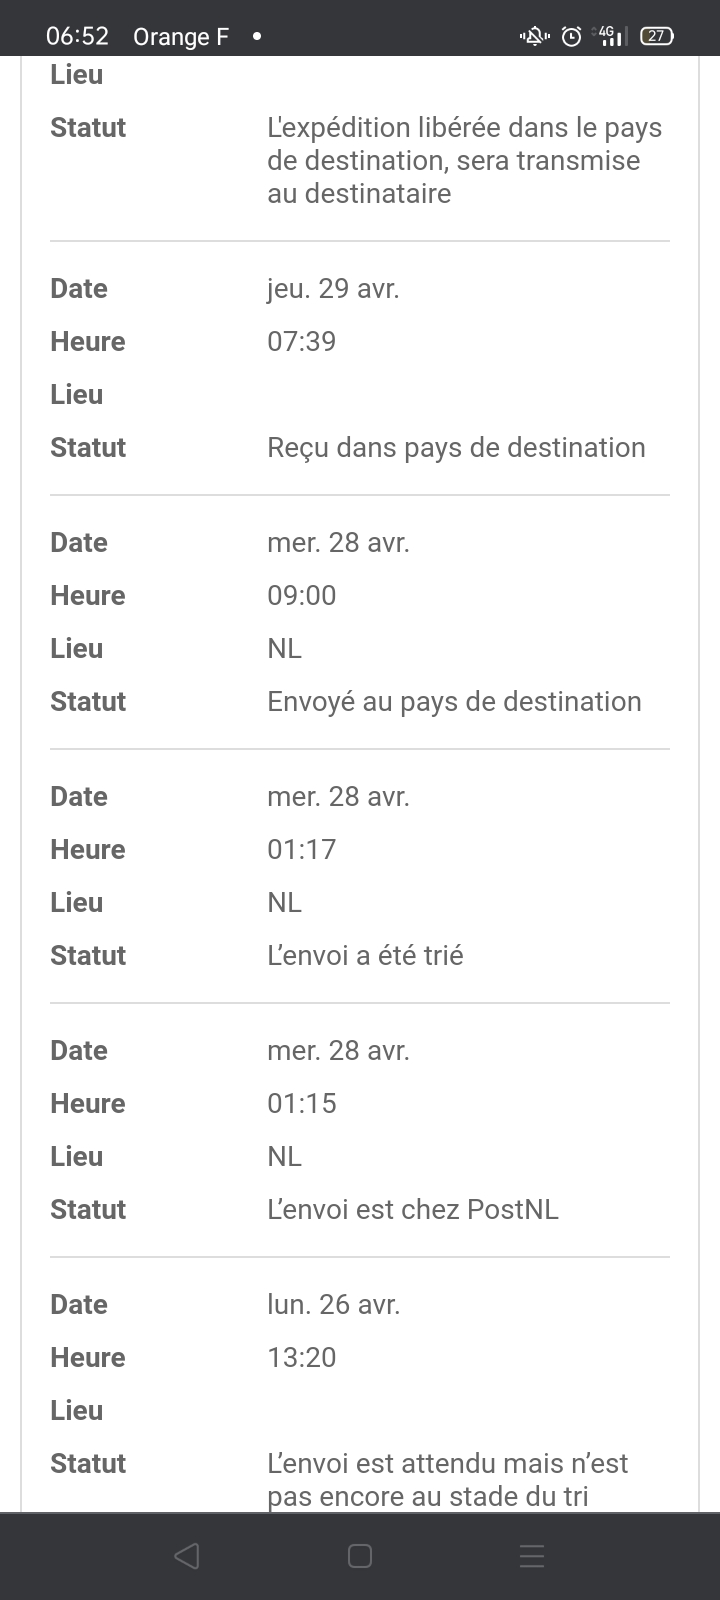The height and width of the screenshot is (1600, 720).
Task: Tap the 09:00 time value
Action: tap(302, 595)
